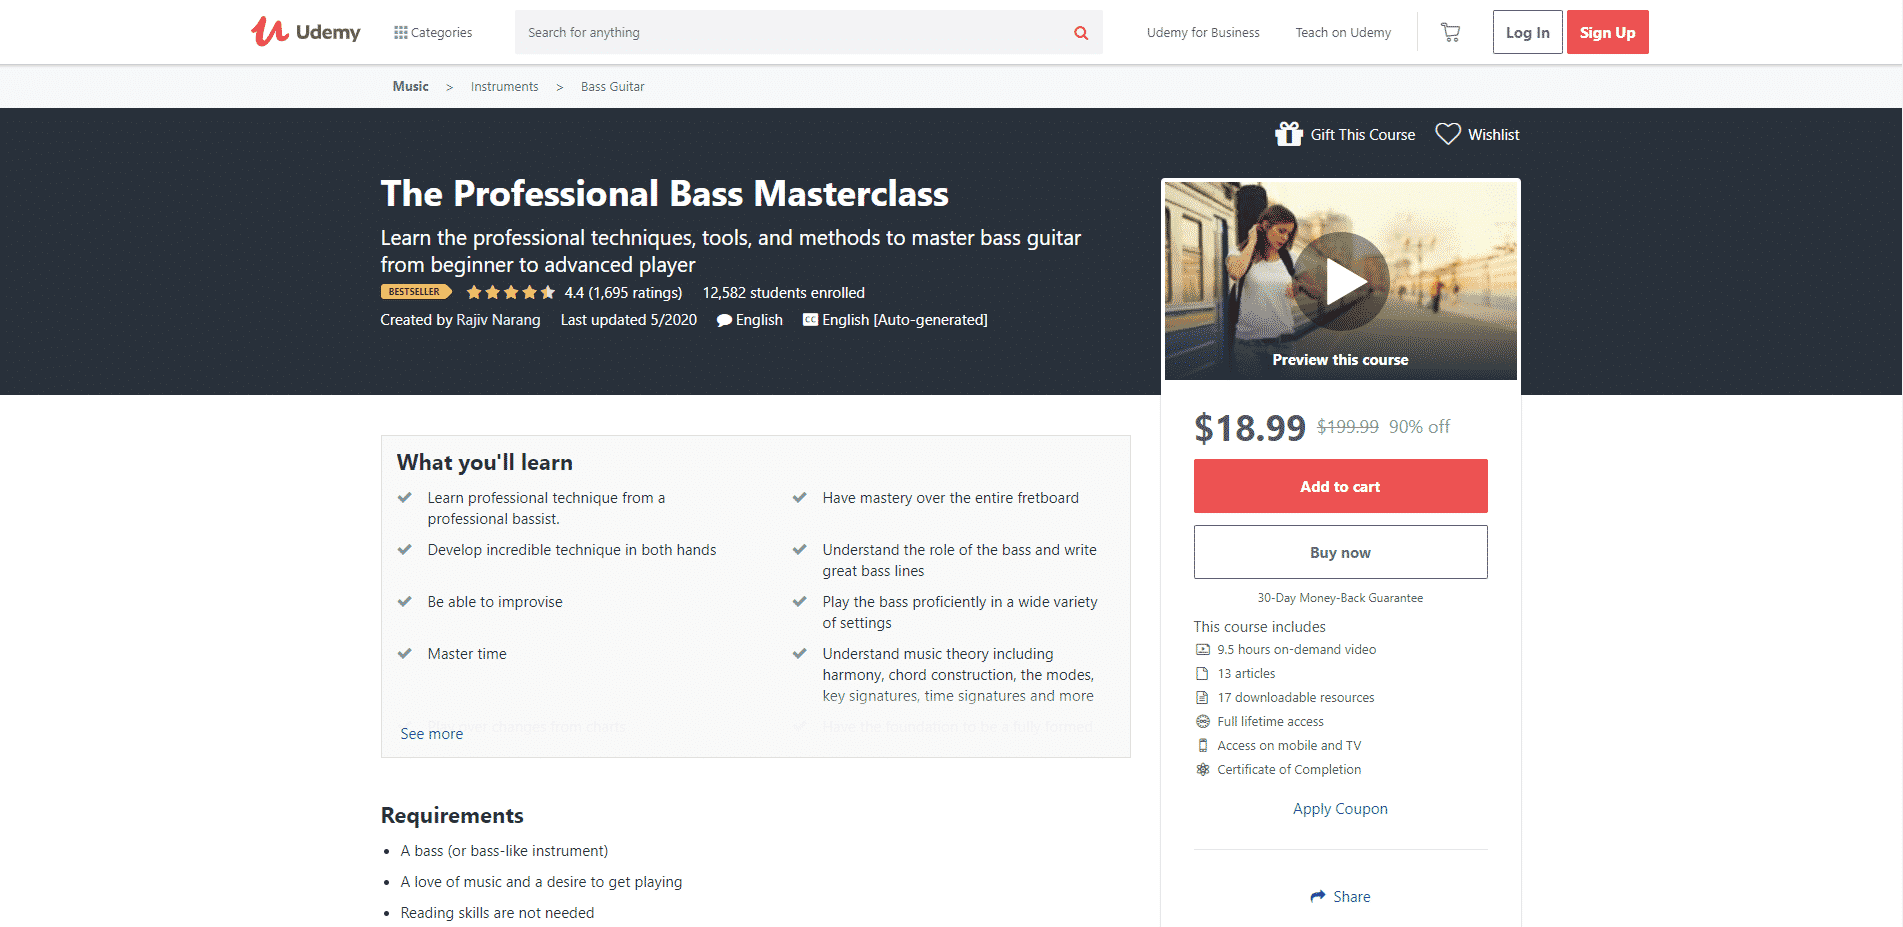This screenshot has height=927, width=1903.
Task: Click the Buy now button
Action: pos(1340,552)
